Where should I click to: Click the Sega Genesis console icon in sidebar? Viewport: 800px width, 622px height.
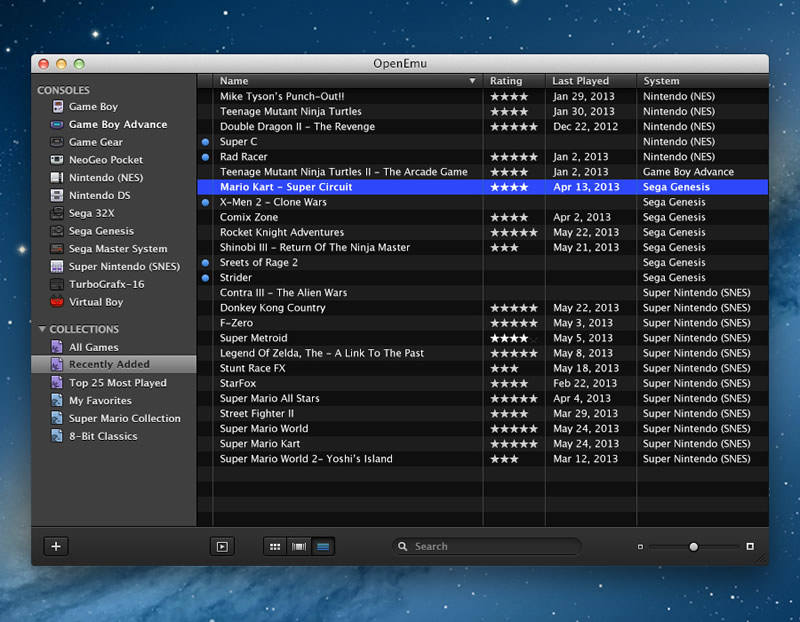pyautogui.click(x=57, y=231)
